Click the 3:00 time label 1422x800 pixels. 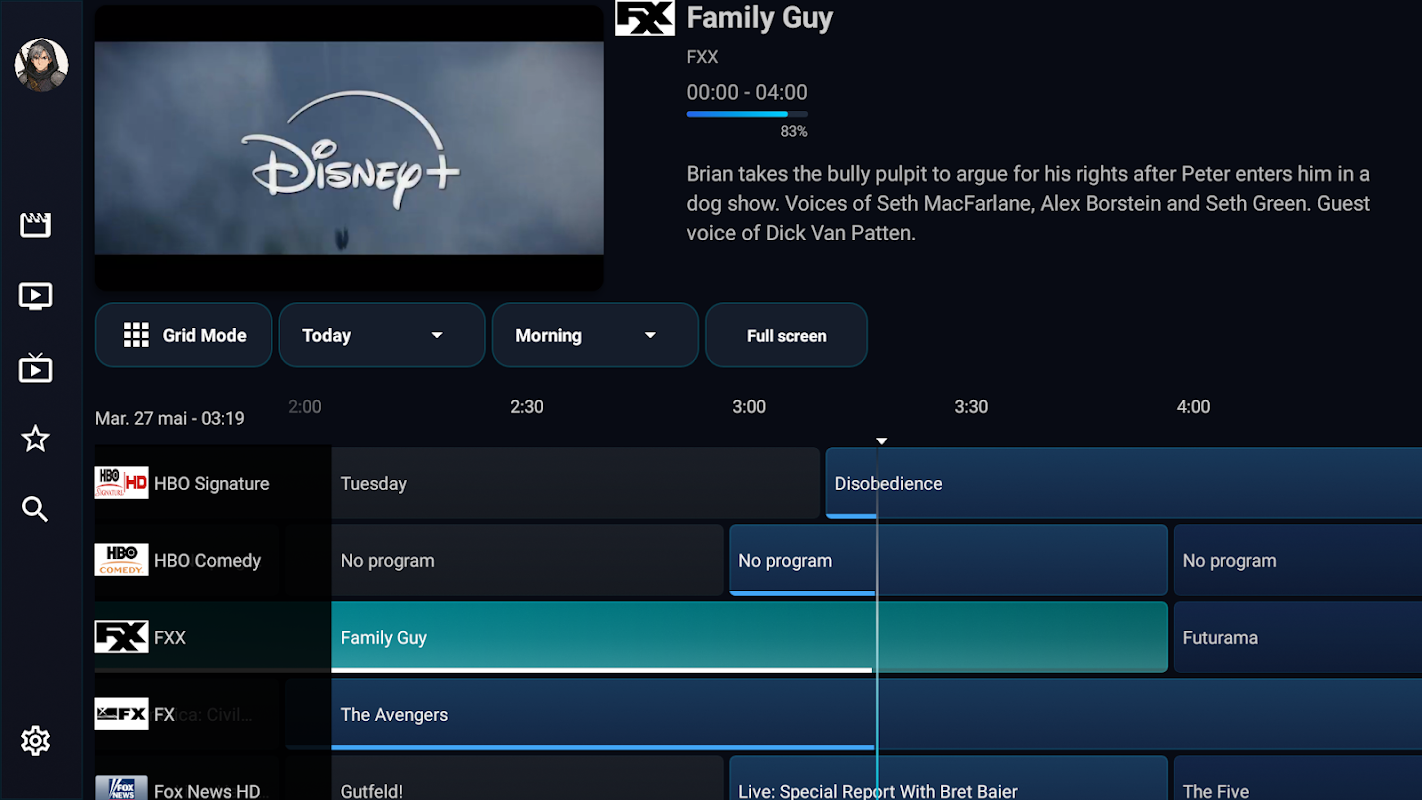click(749, 406)
